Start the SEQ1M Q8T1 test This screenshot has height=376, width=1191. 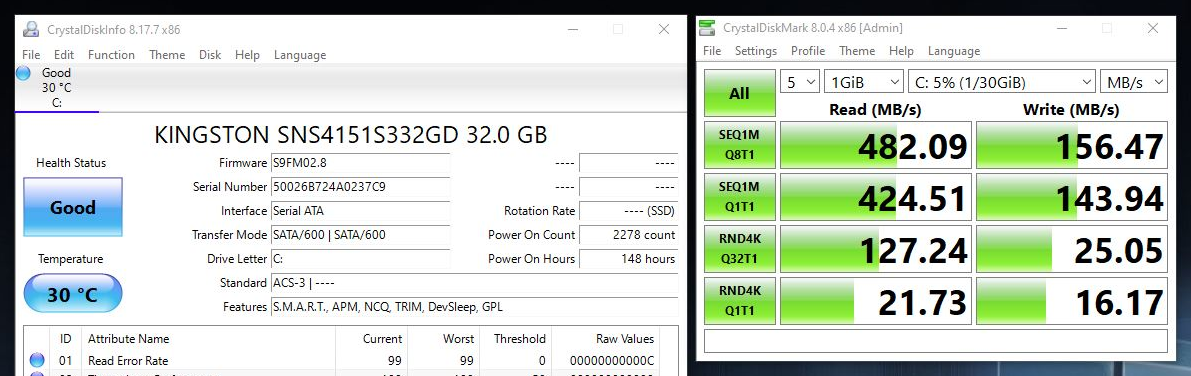click(739, 144)
